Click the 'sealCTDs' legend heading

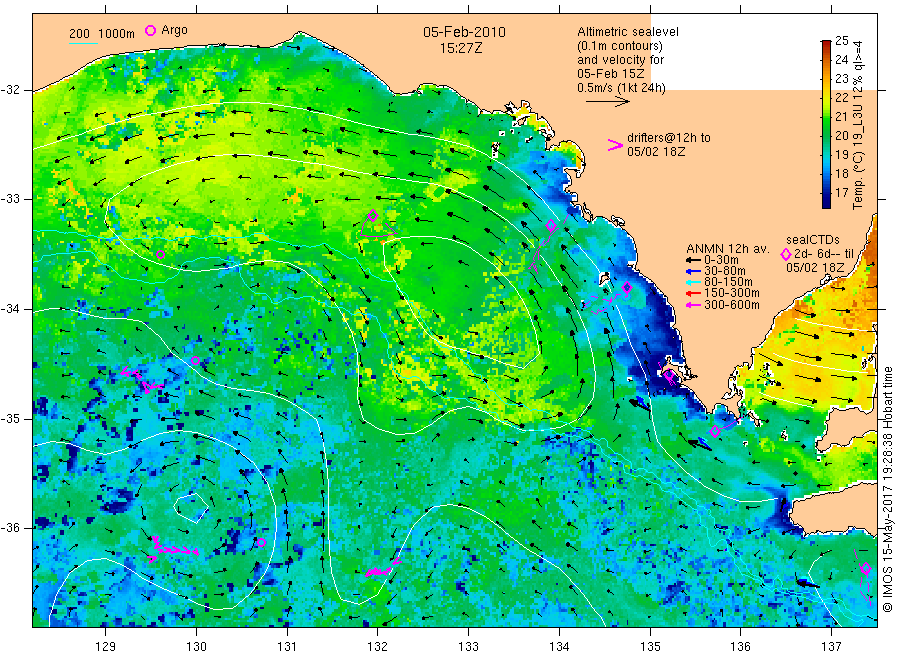pyautogui.click(x=813, y=240)
